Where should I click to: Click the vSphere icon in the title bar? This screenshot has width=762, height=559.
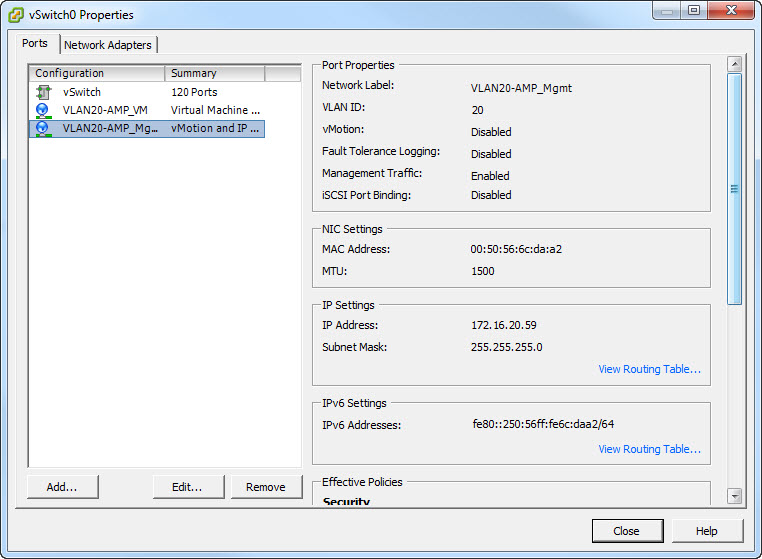(x=16, y=15)
